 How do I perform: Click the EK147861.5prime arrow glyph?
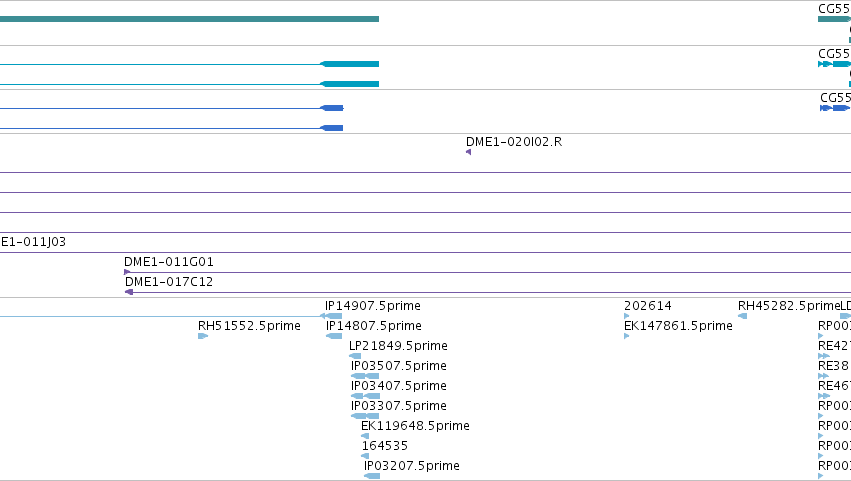[x=627, y=336]
